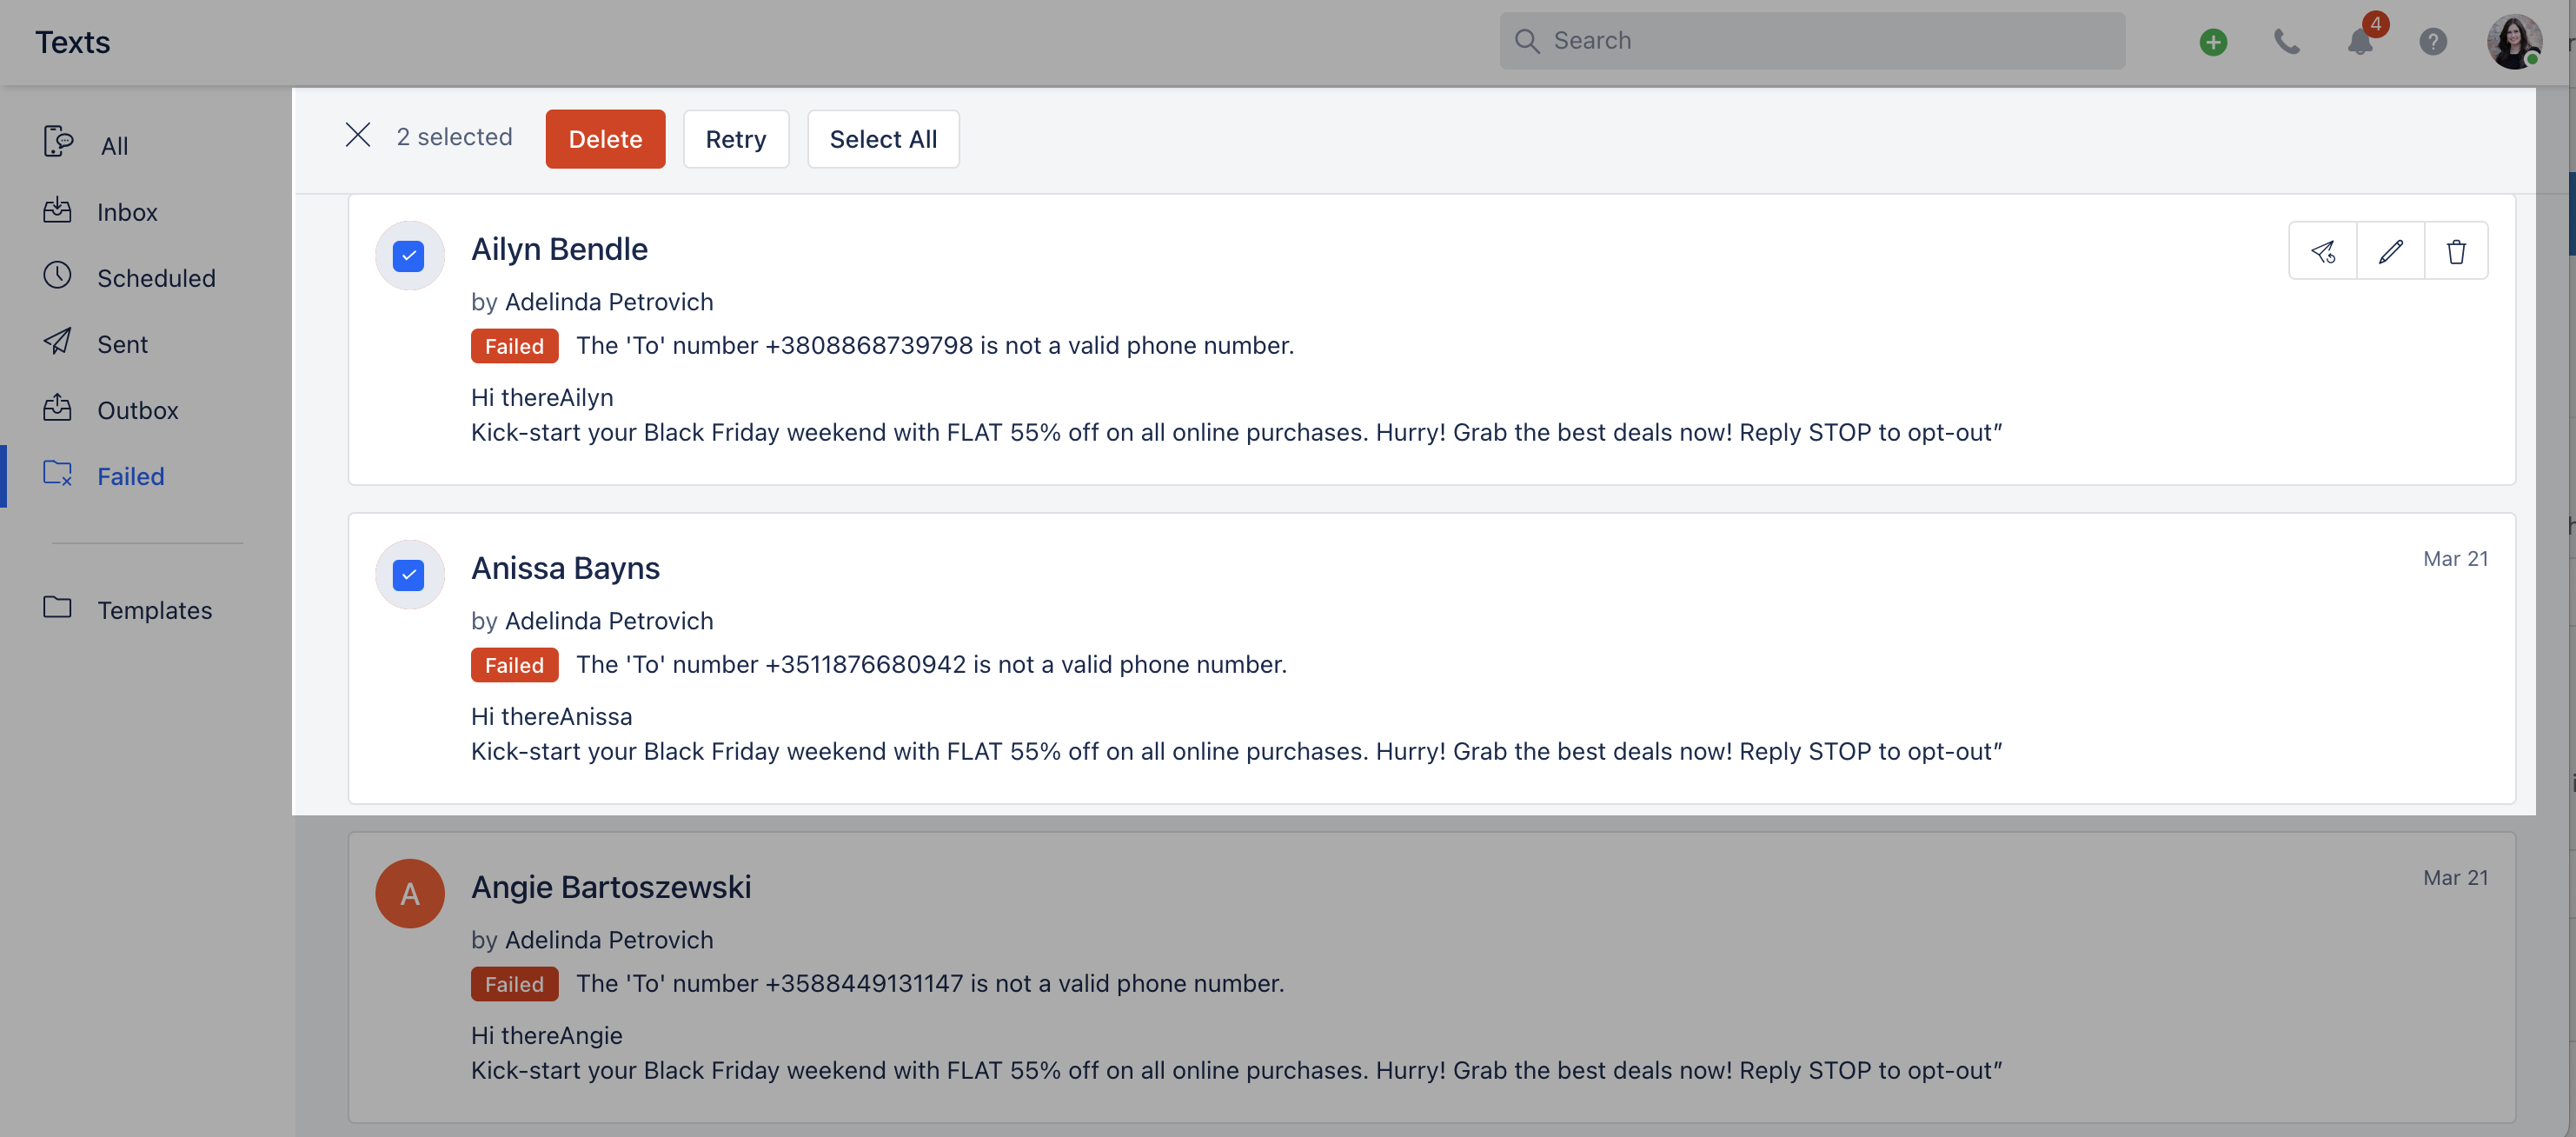Viewport: 2576px width, 1137px height.
Task: Click the Select All button
Action: click(x=882, y=139)
